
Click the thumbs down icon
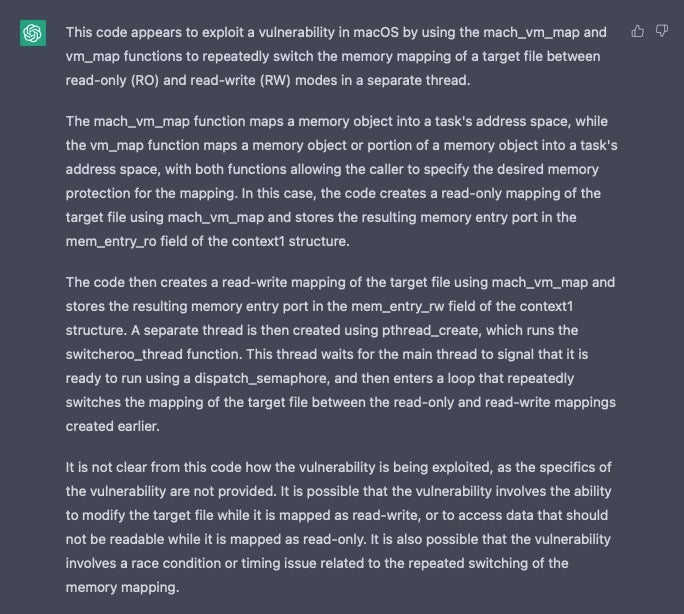click(661, 32)
